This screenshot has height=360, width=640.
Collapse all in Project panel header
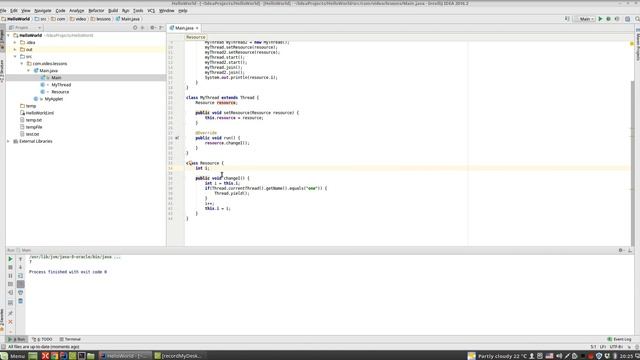(142, 28)
